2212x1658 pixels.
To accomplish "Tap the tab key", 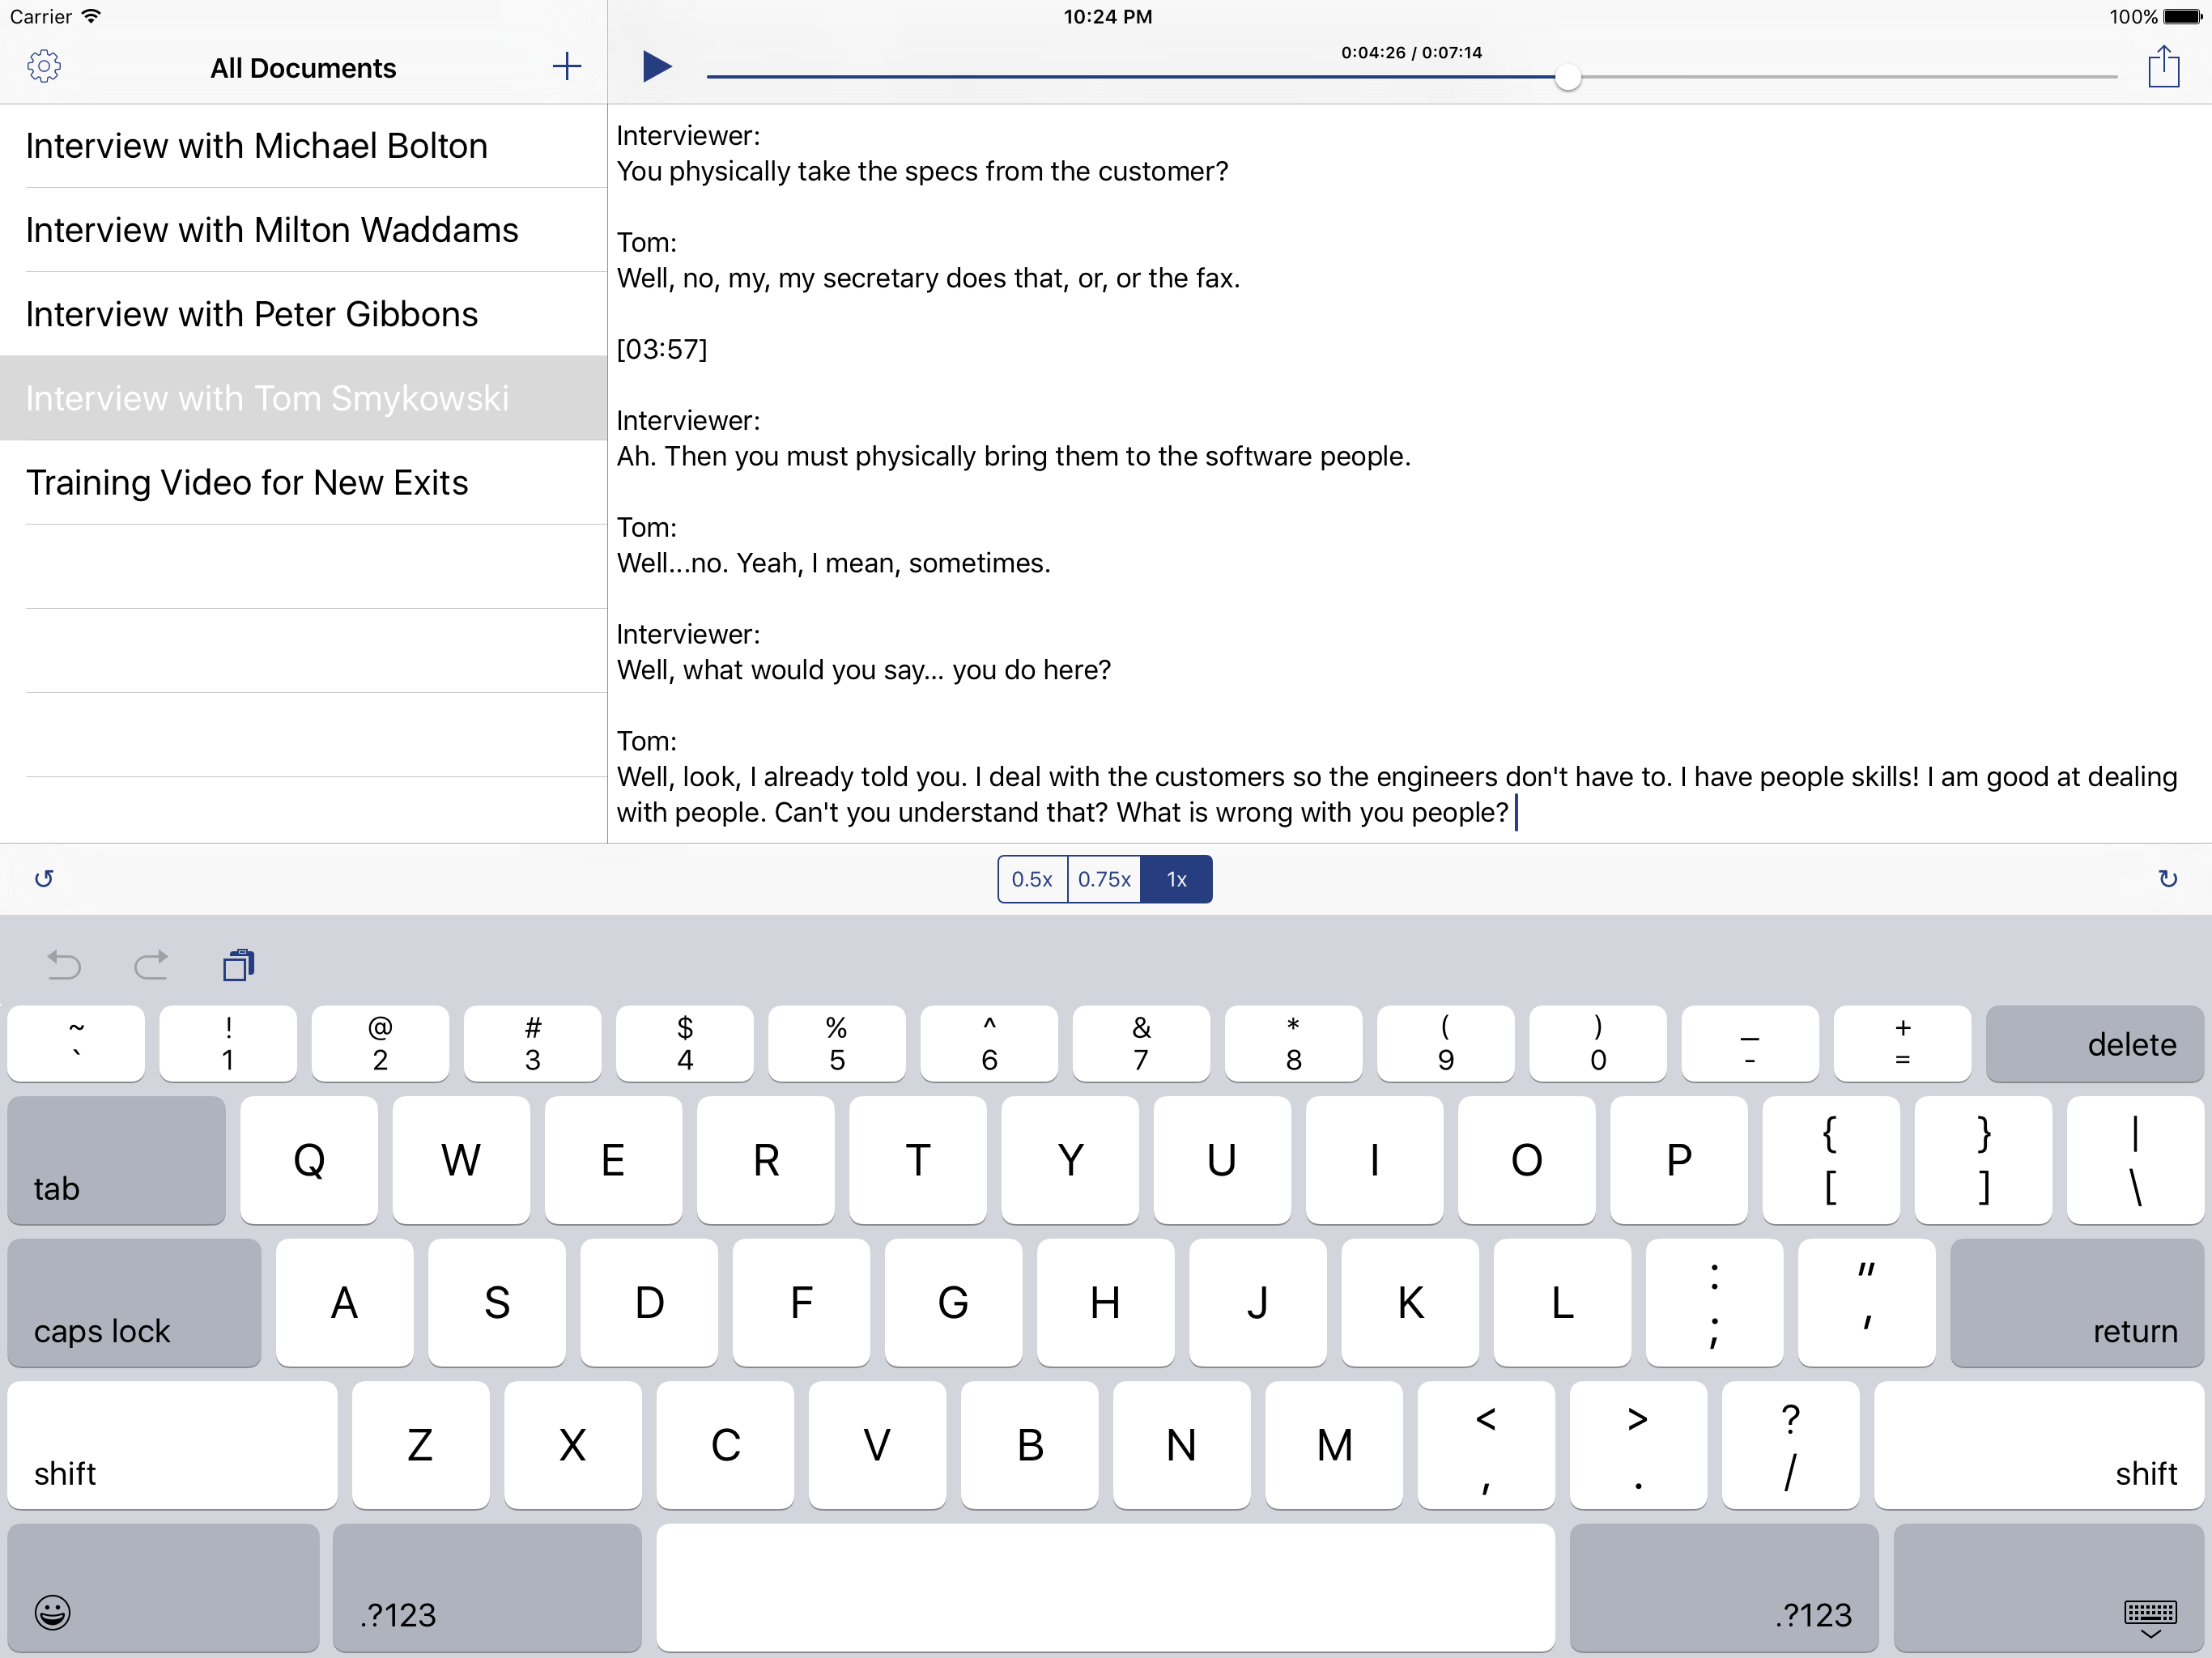I will [116, 1160].
